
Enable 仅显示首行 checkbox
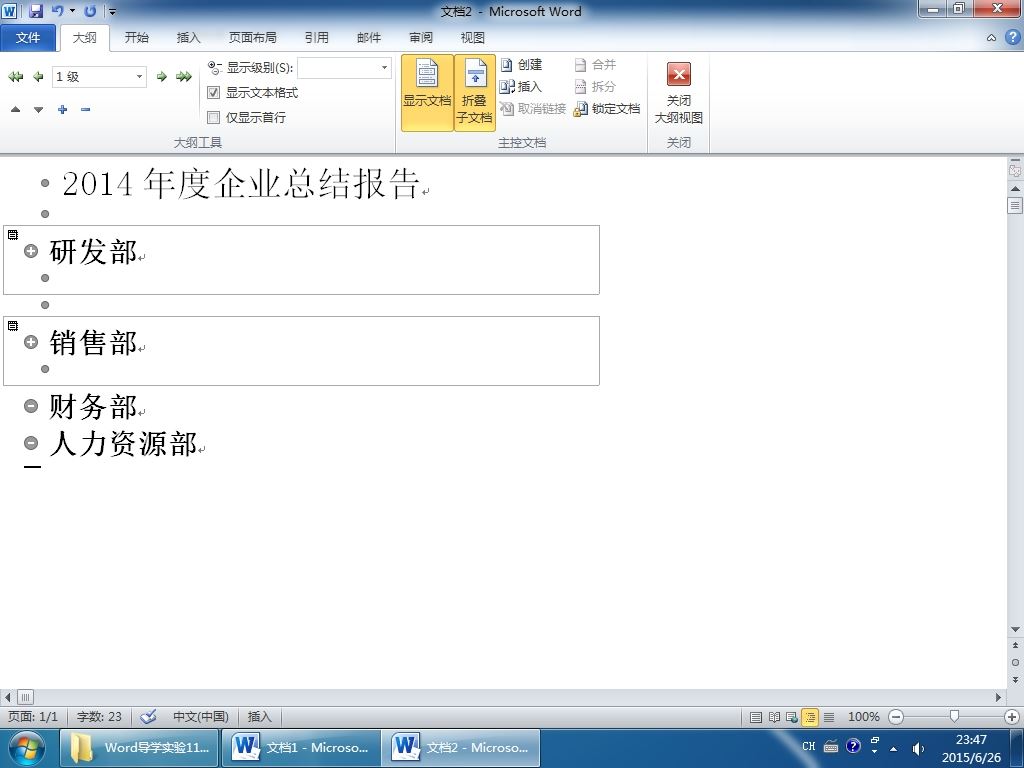(213, 118)
